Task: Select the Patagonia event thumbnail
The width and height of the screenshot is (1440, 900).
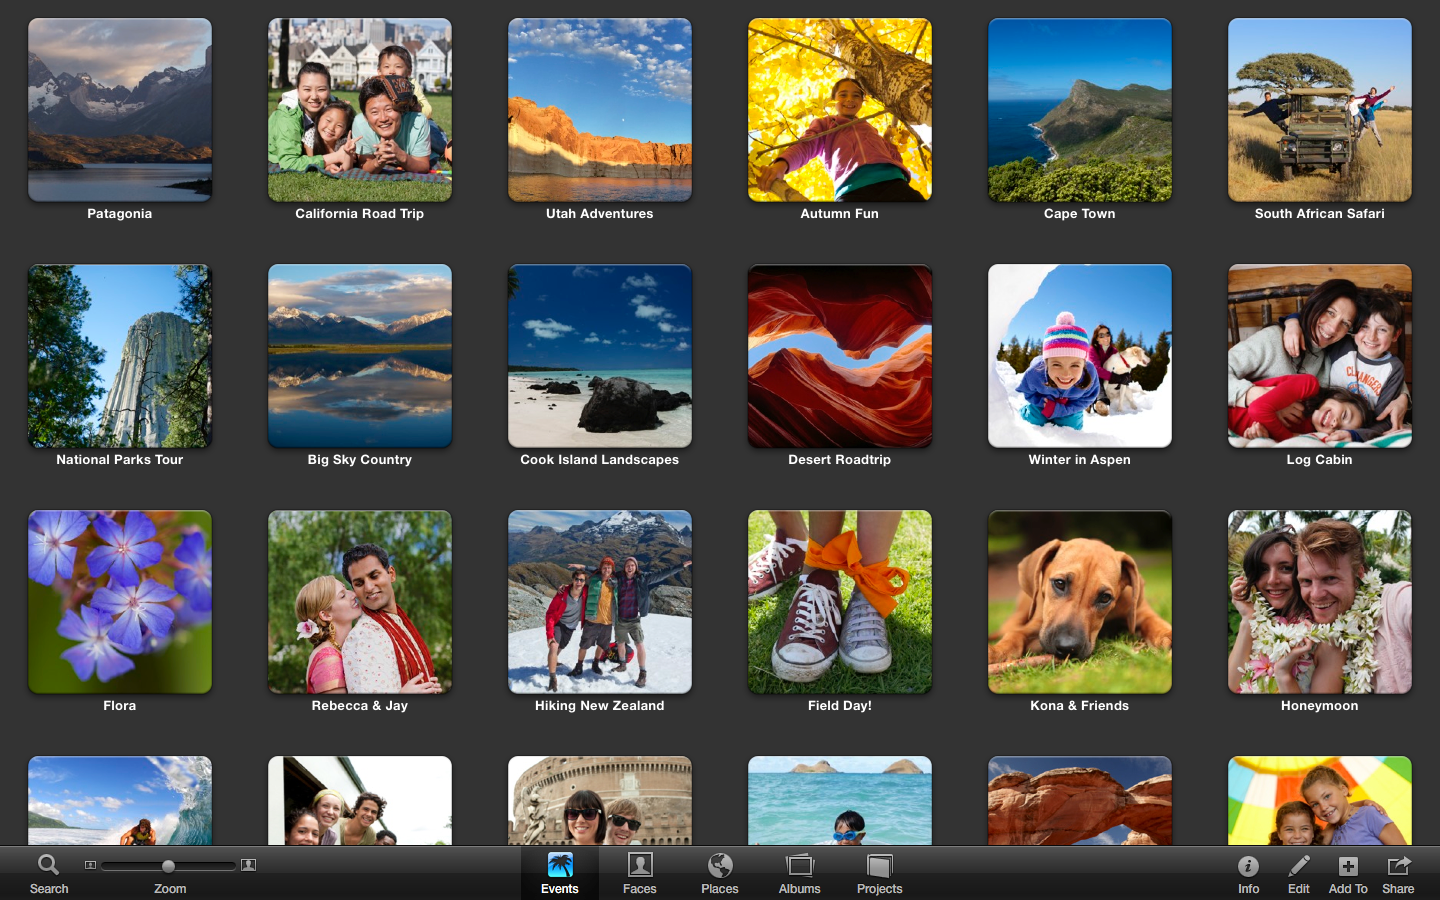Action: coord(120,110)
